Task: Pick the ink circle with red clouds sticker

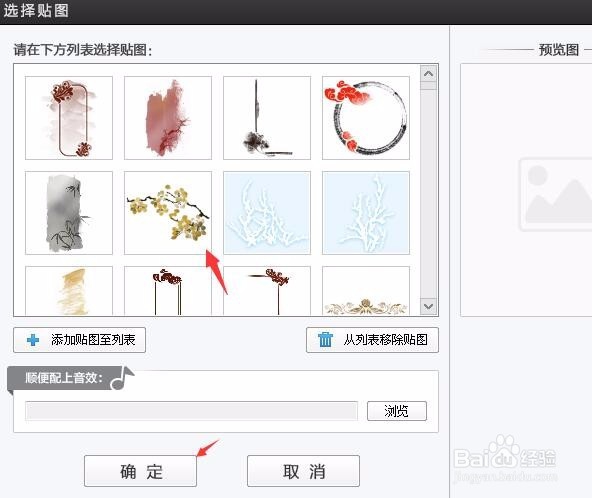Action: [x=365, y=118]
